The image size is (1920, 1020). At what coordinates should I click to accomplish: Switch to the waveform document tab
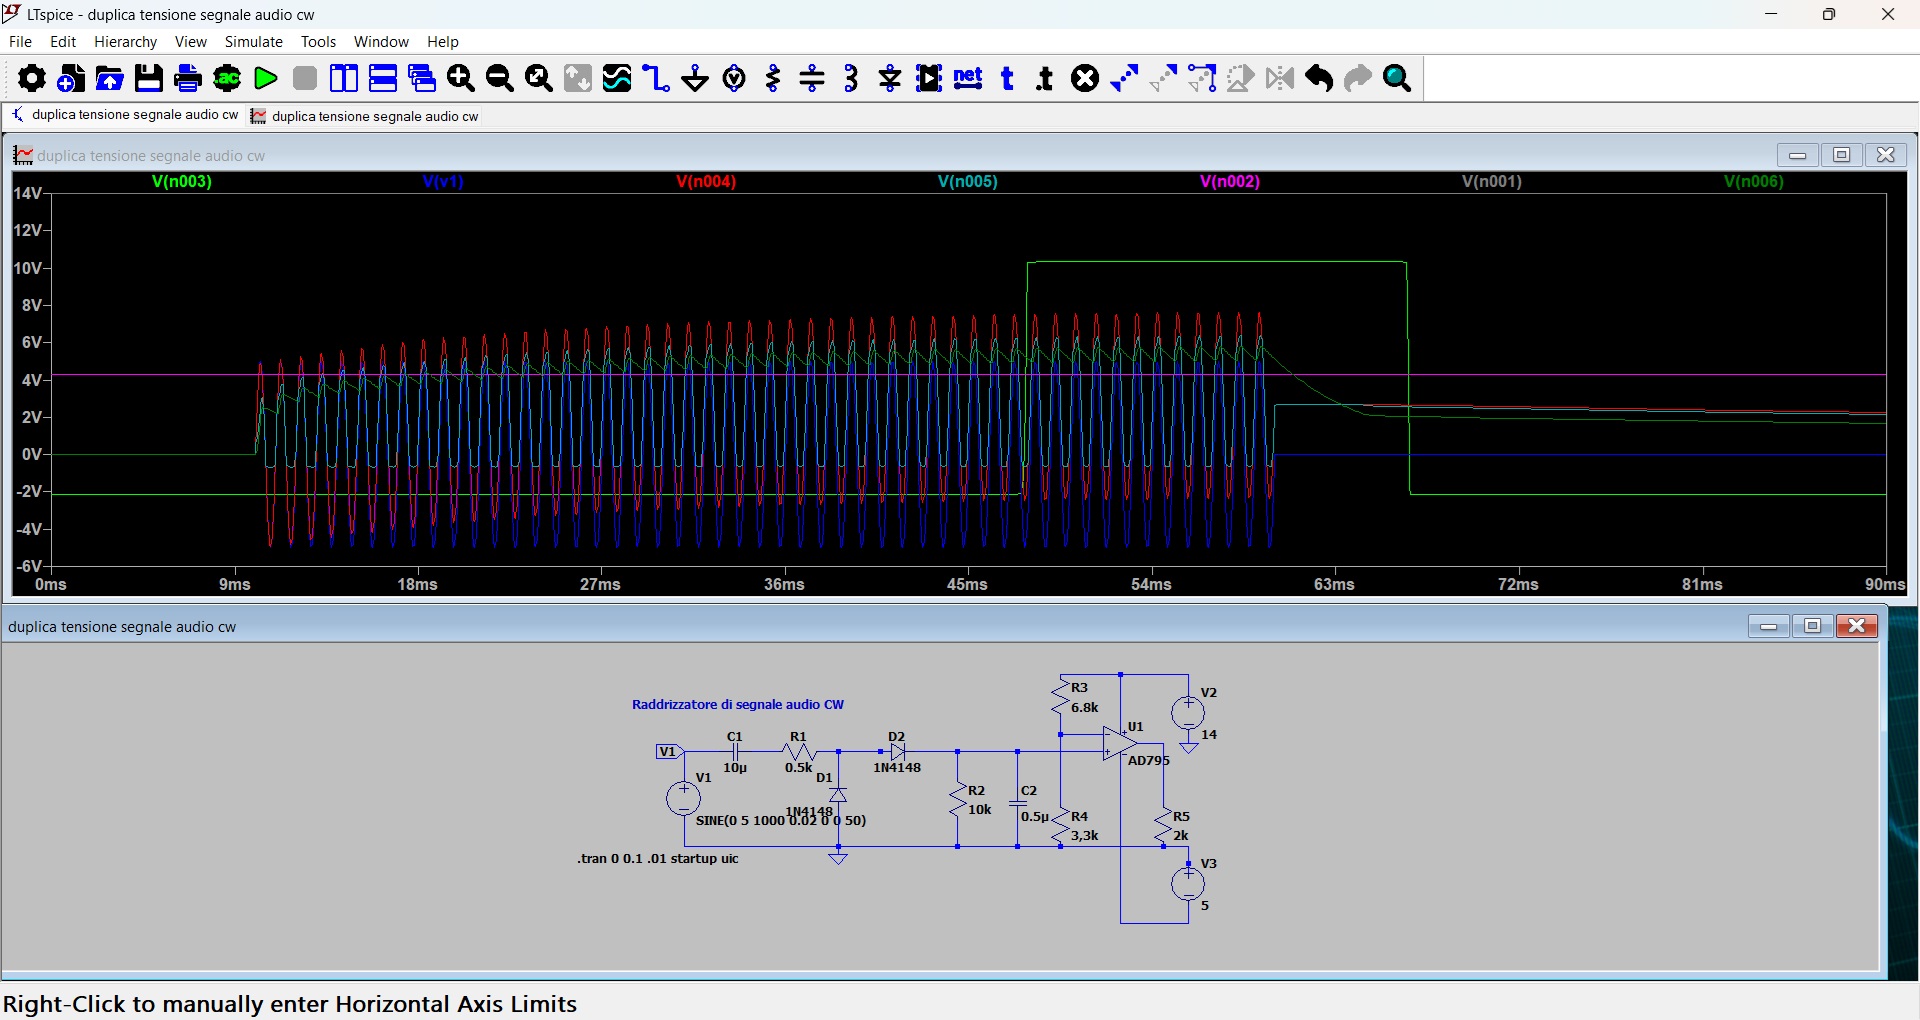365,117
